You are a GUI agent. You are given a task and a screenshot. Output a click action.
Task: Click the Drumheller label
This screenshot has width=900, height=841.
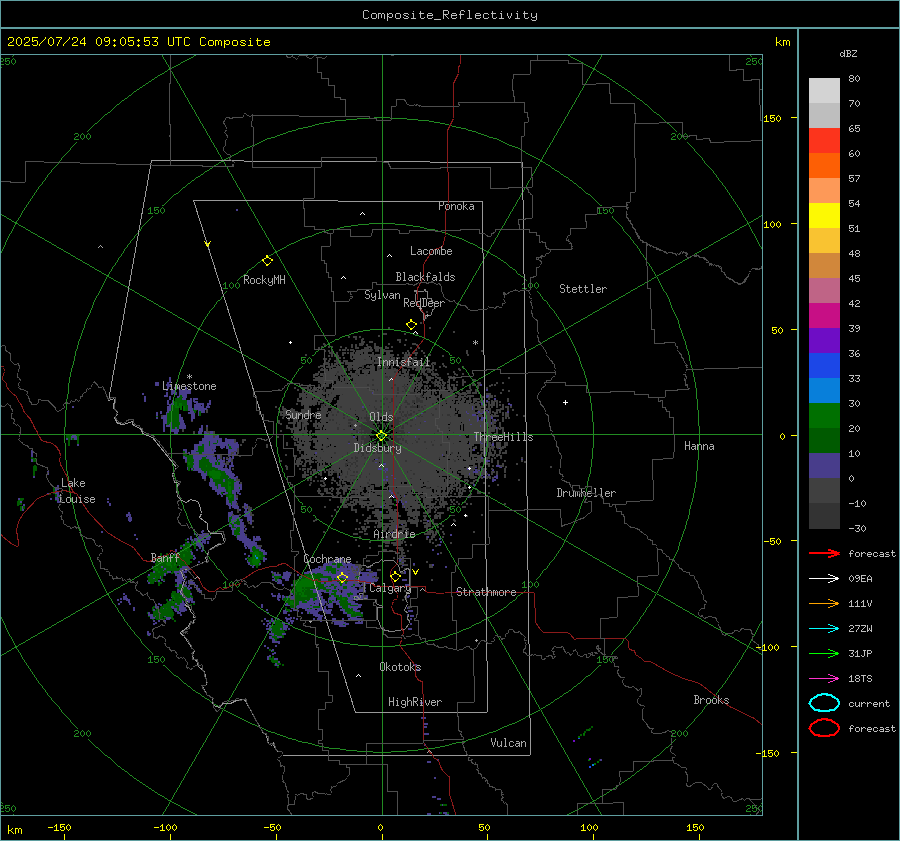coord(586,493)
